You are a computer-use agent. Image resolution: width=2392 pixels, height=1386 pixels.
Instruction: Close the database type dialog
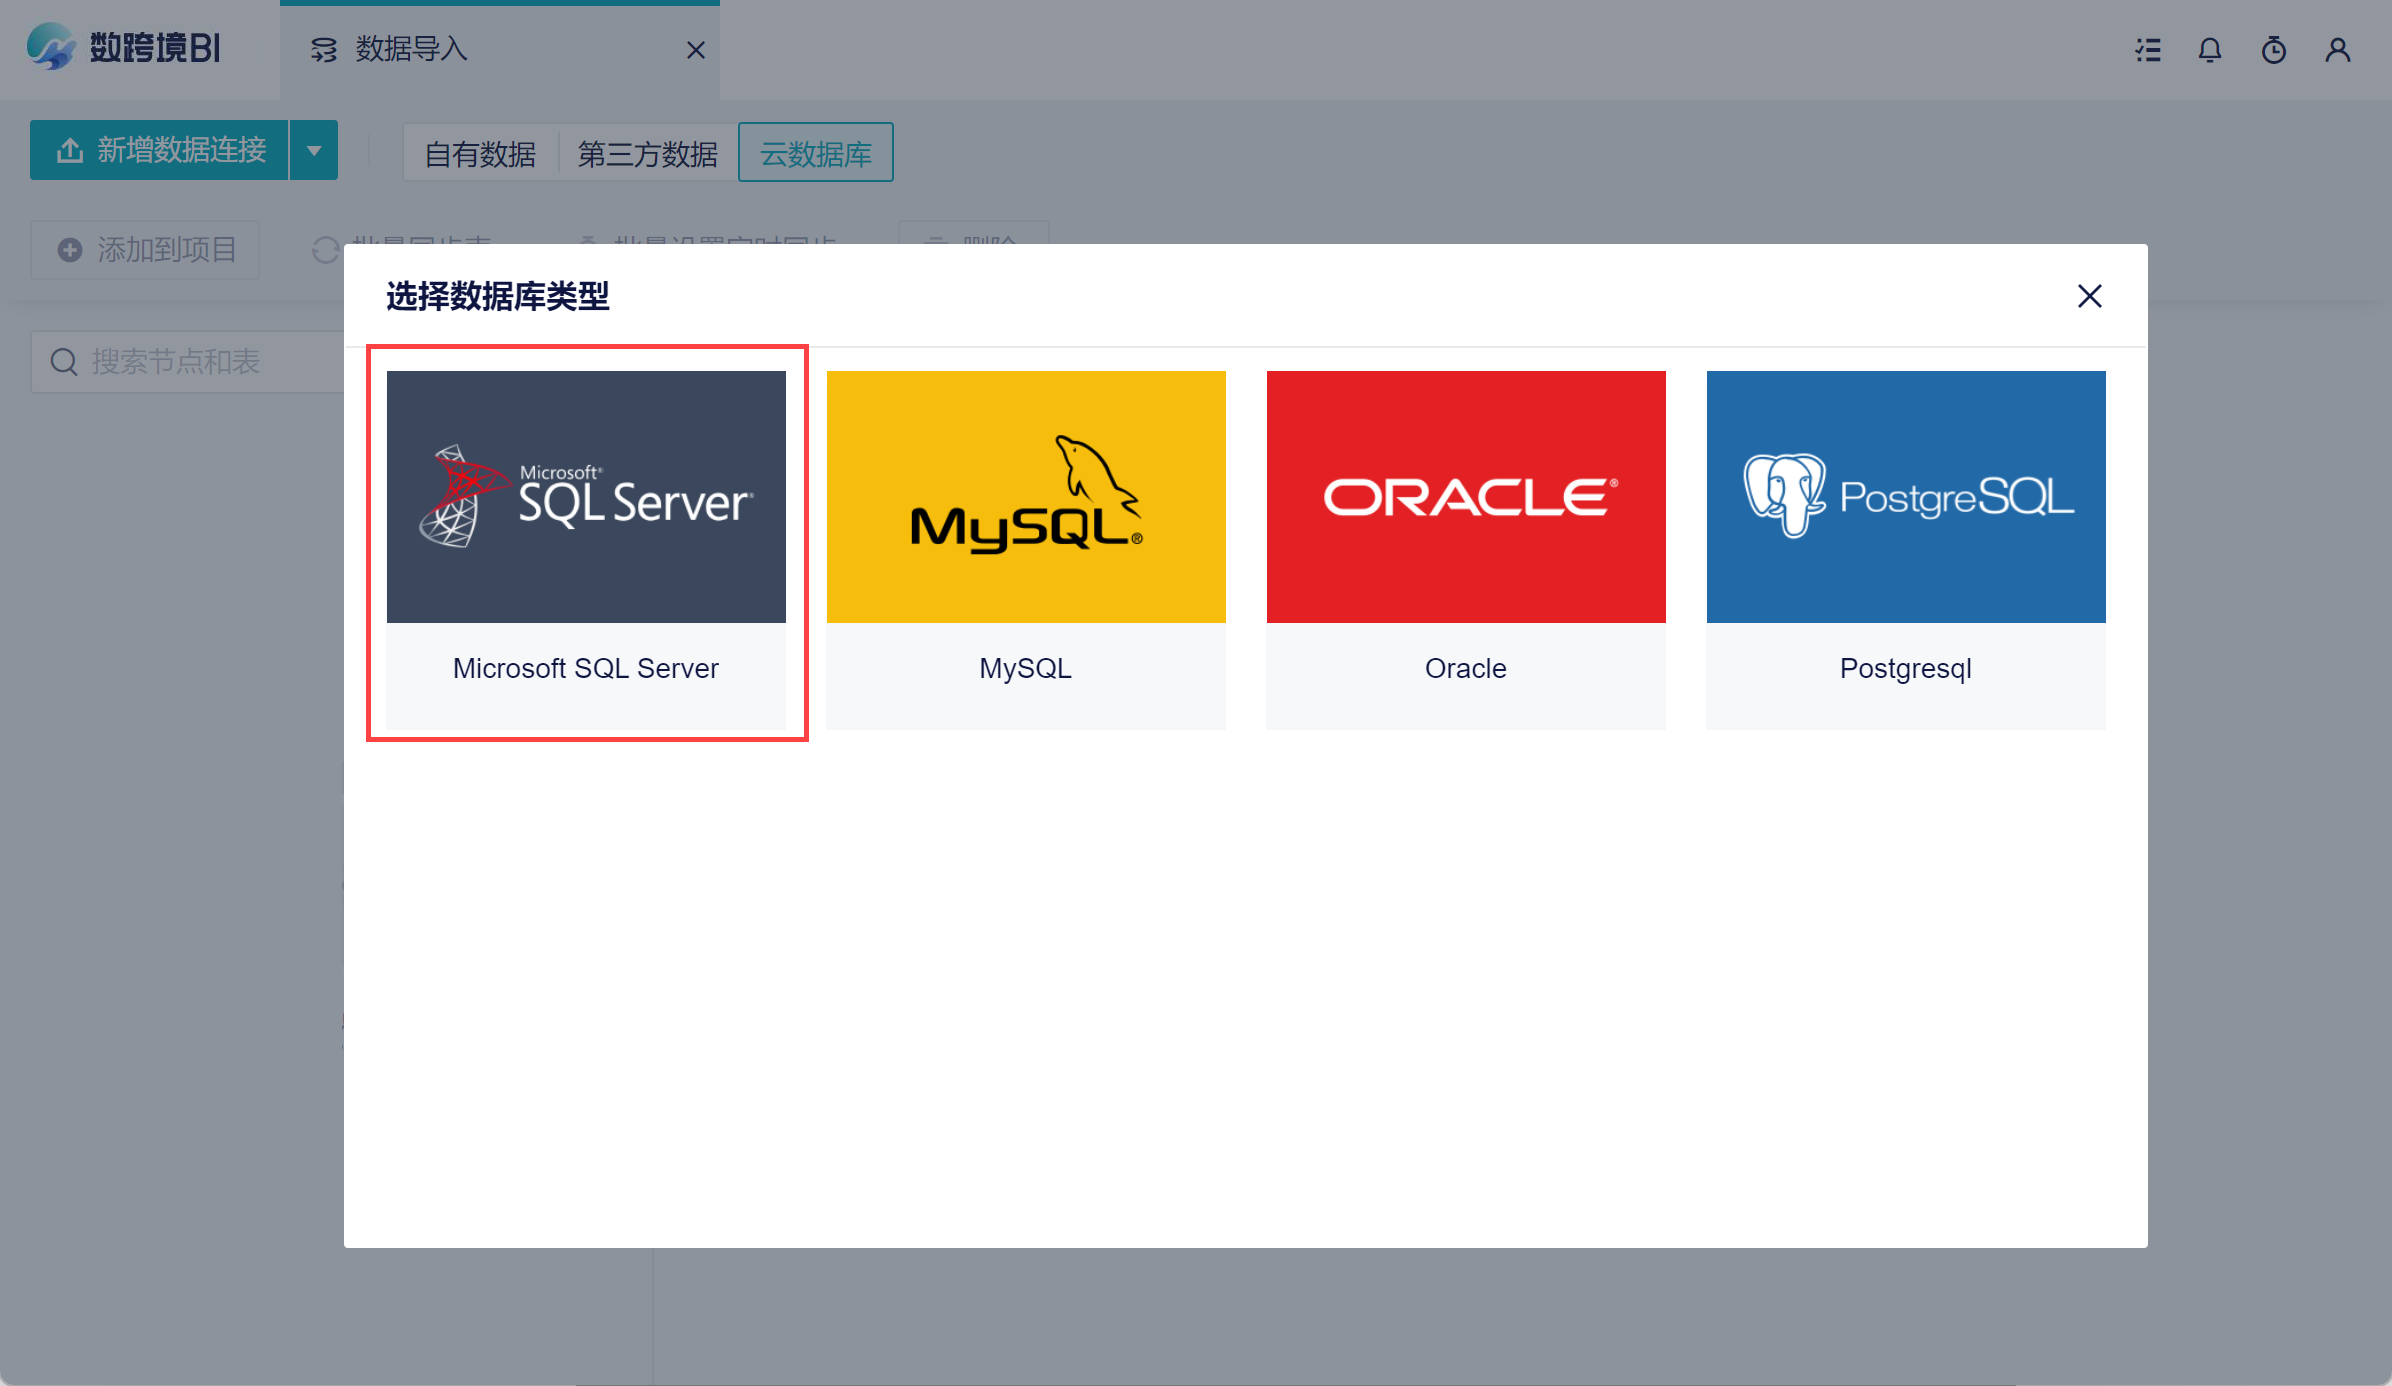pyautogui.click(x=2089, y=296)
